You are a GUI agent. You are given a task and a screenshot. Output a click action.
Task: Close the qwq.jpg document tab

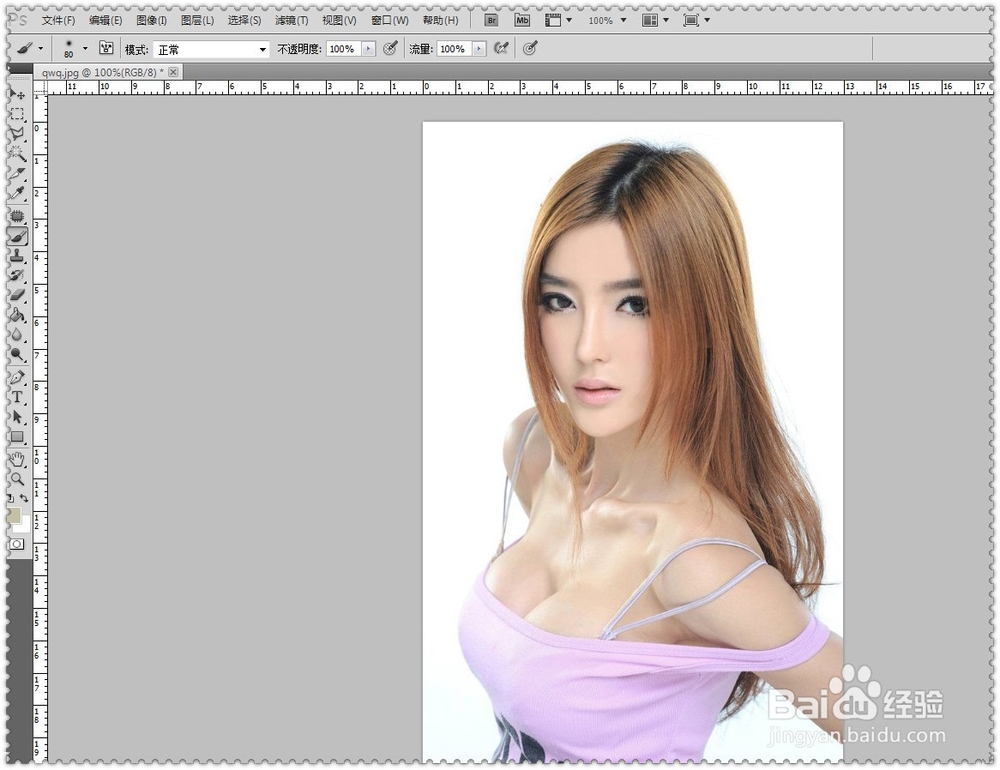tap(173, 73)
